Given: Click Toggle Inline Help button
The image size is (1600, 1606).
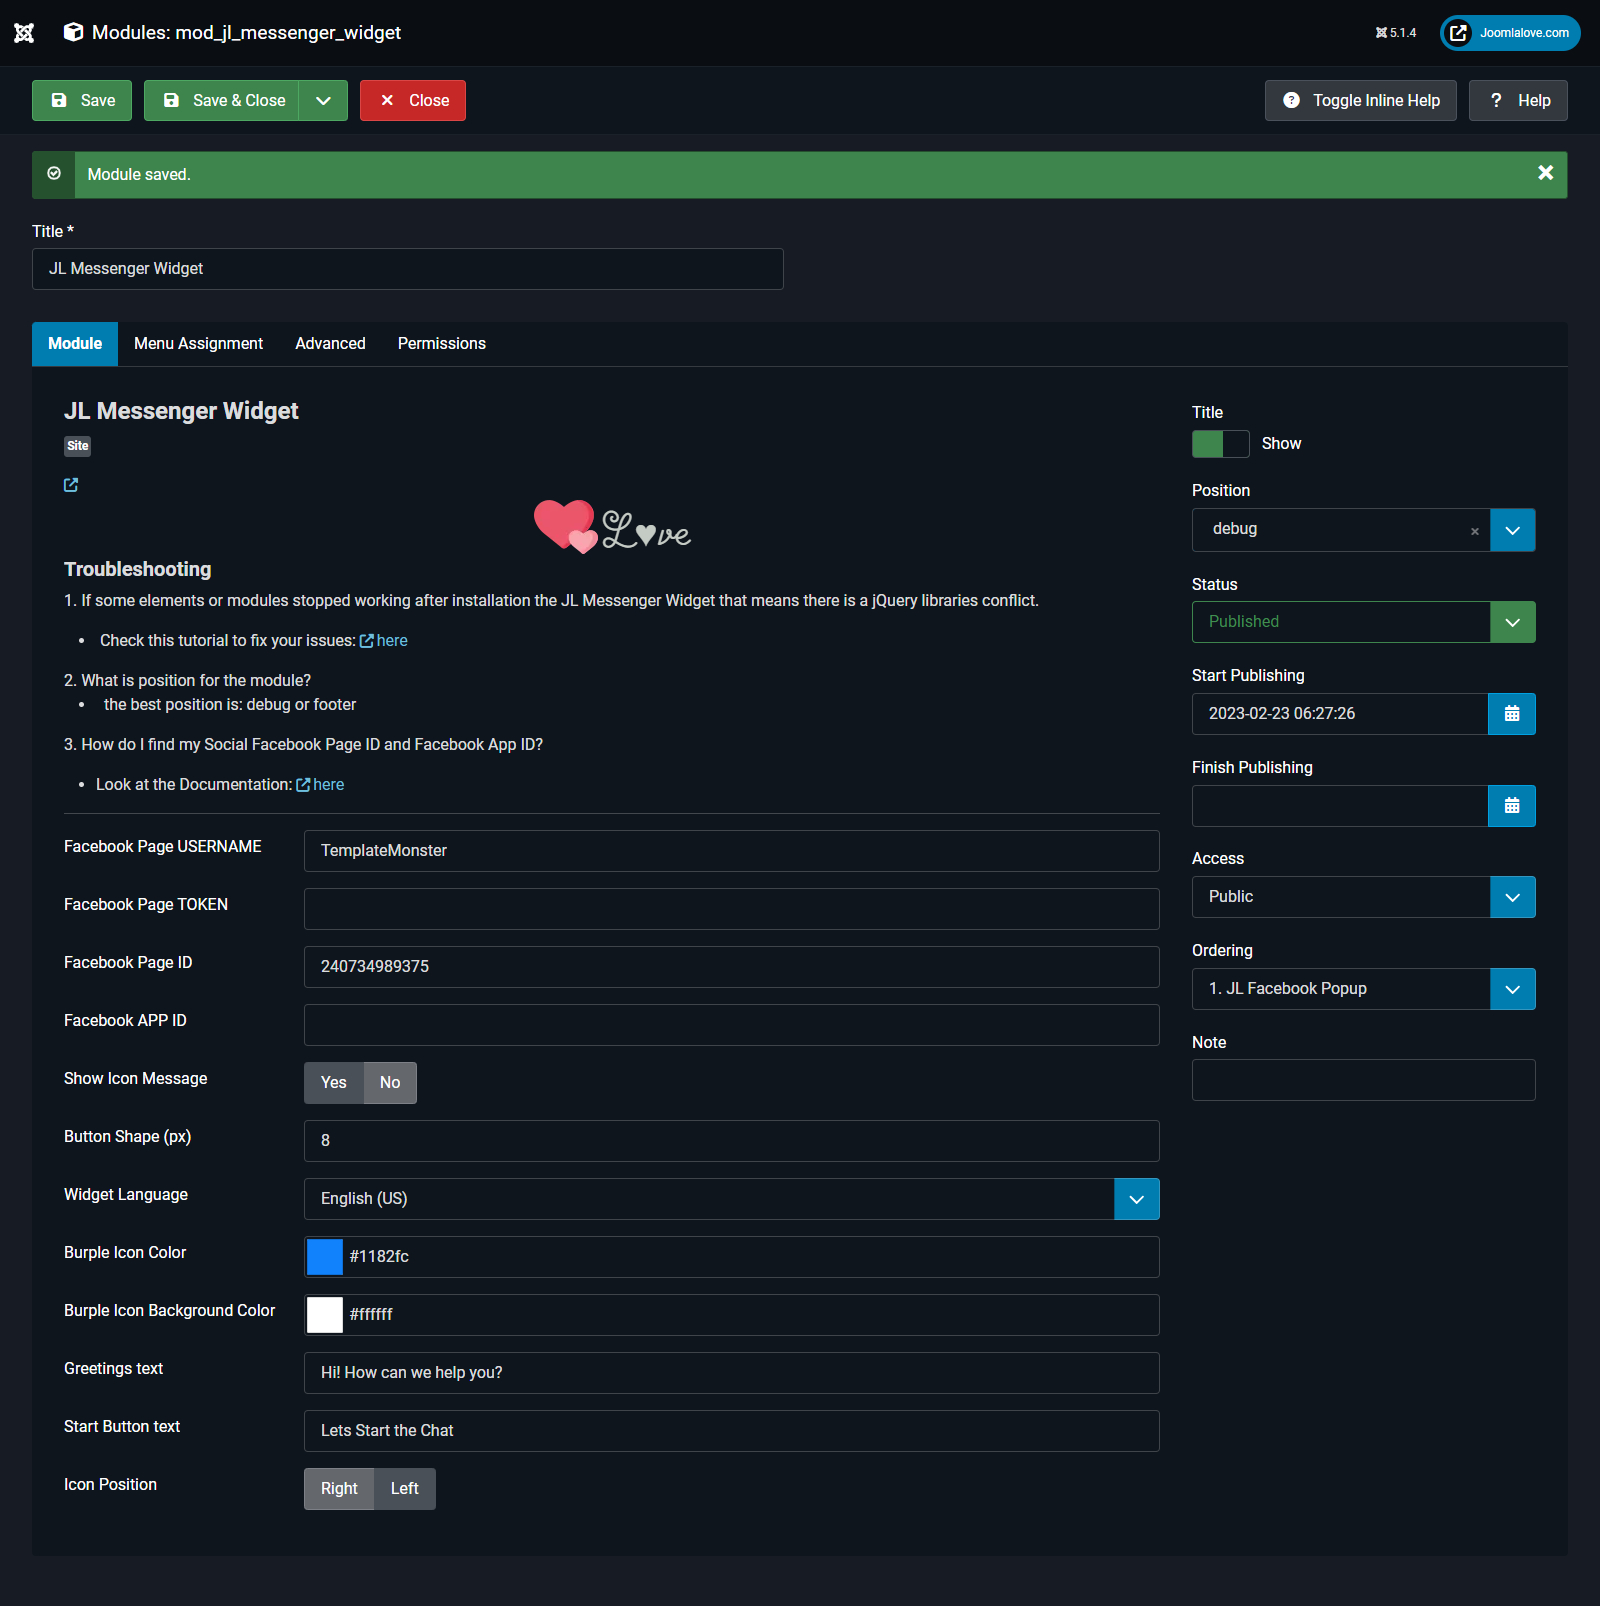Looking at the screenshot, I should tap(1360, 101).
